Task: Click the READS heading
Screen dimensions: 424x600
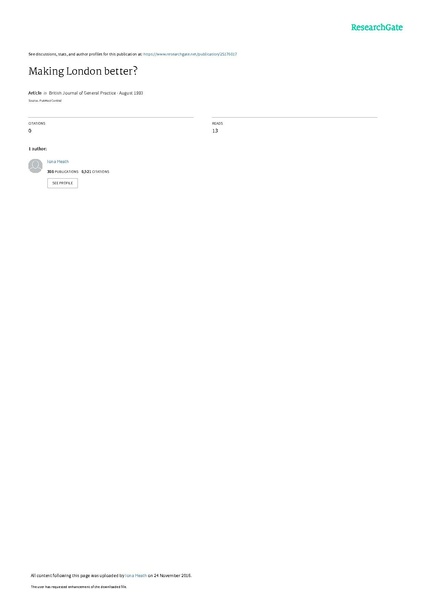Action: (x=217, y=124)
